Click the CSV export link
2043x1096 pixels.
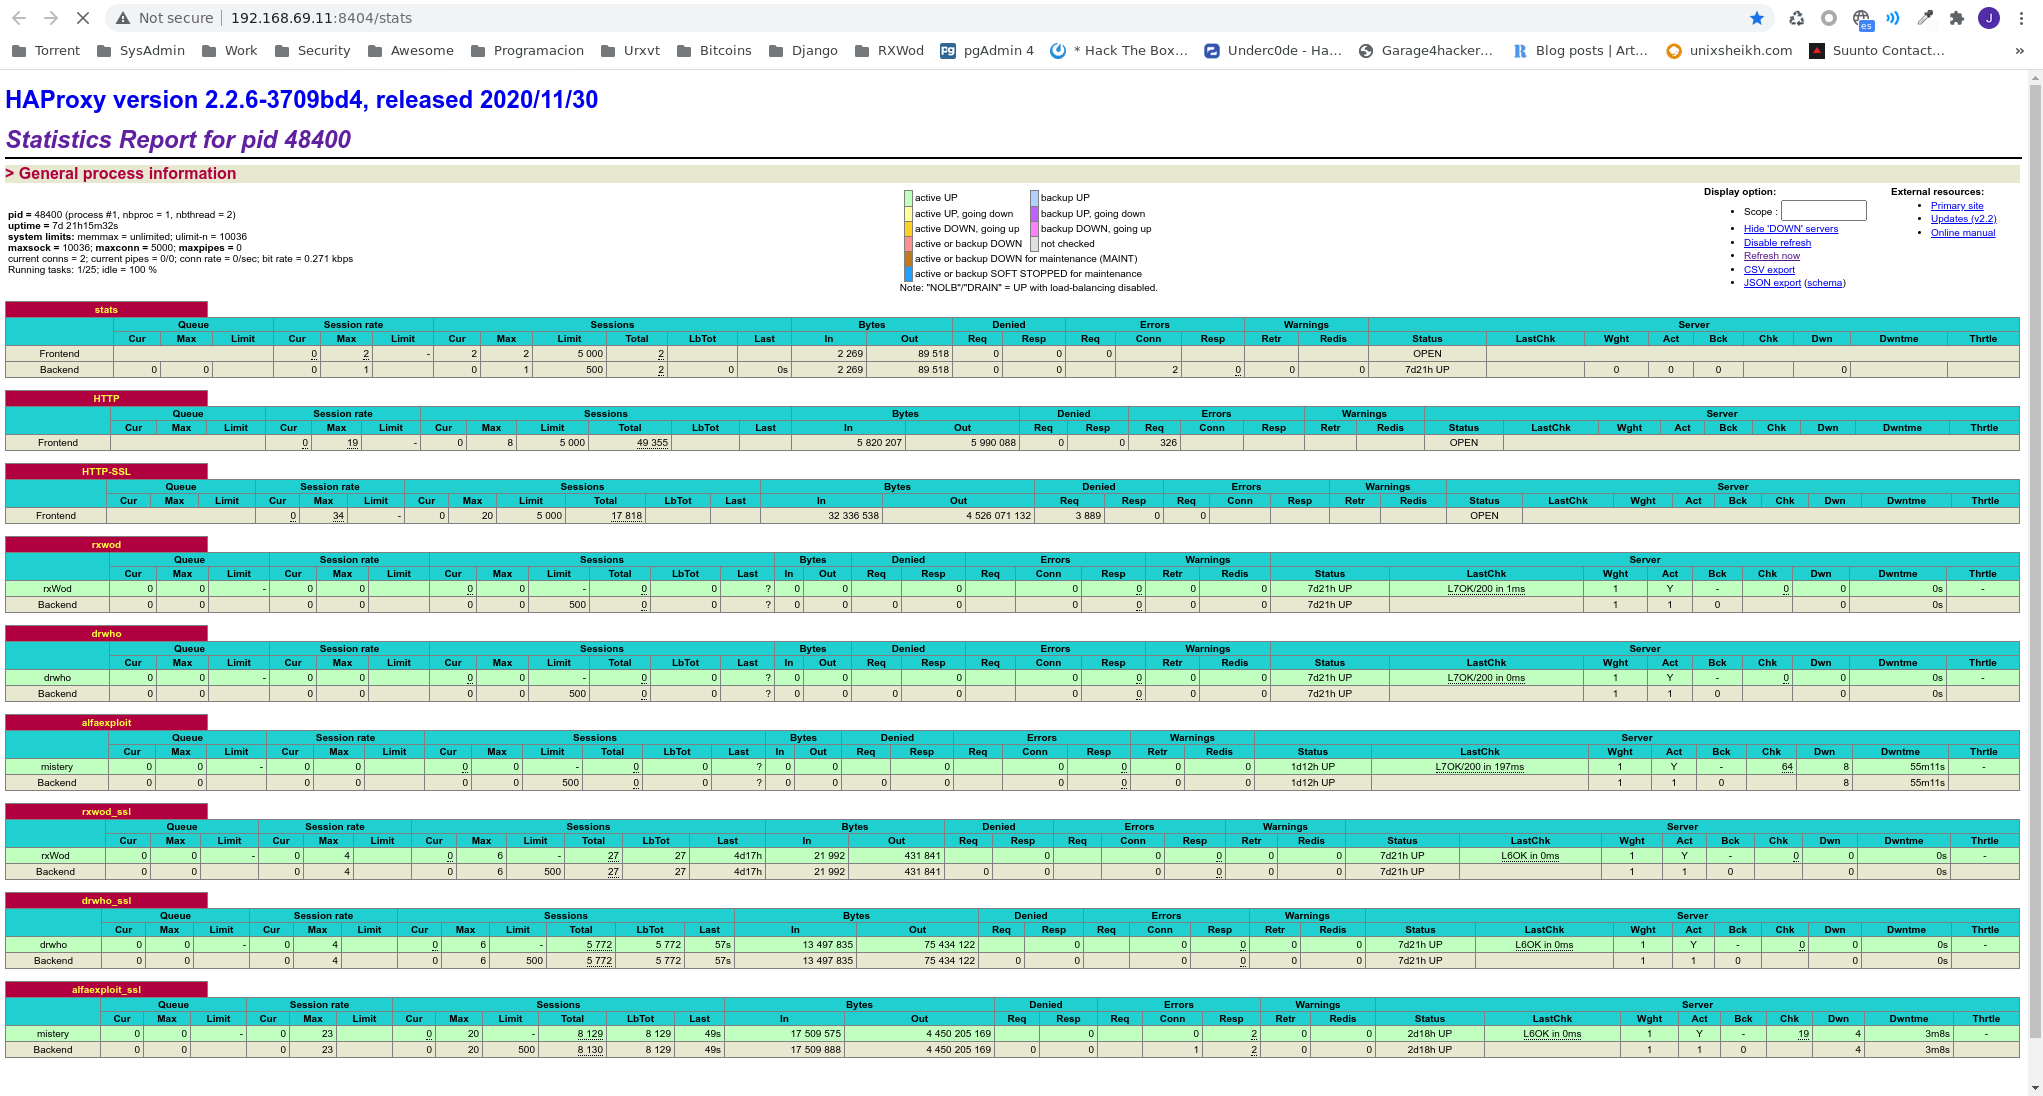click(1769, 270)
